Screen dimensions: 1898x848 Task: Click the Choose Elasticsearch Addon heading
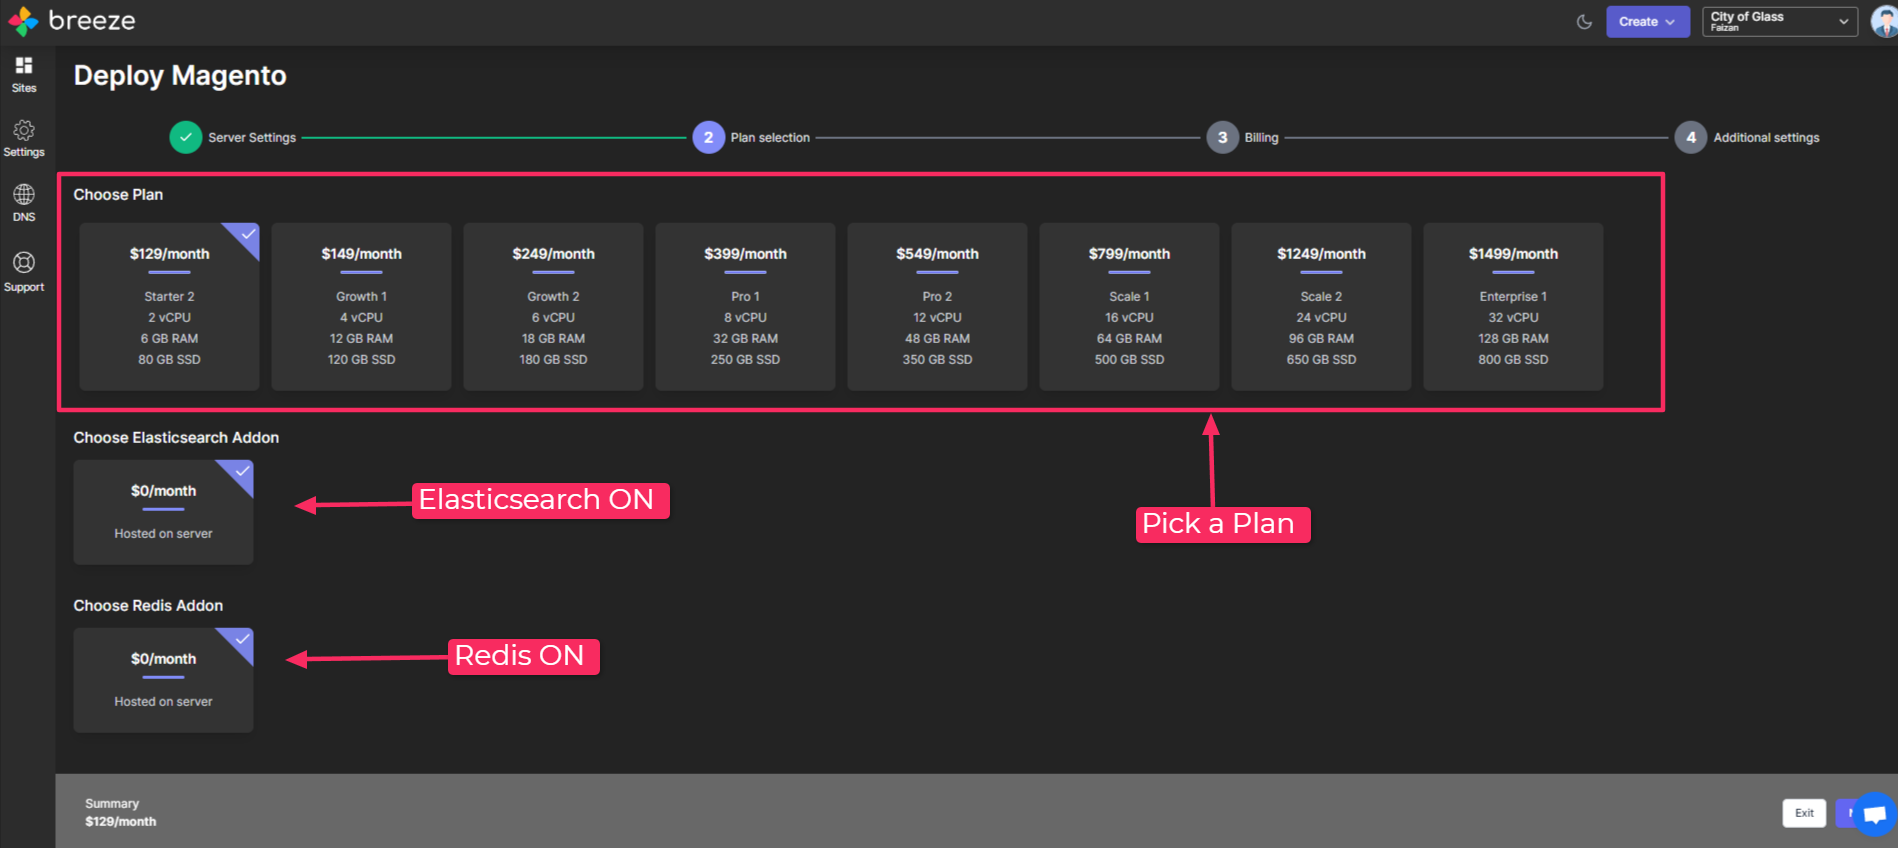point(176,438)
